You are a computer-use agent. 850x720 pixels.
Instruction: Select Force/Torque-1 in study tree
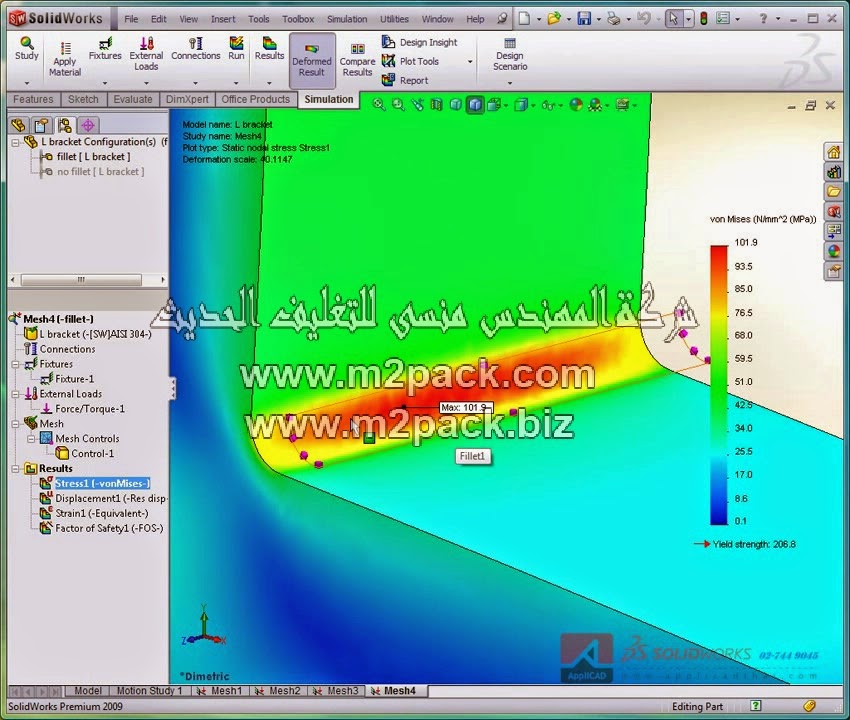[89, 409]
